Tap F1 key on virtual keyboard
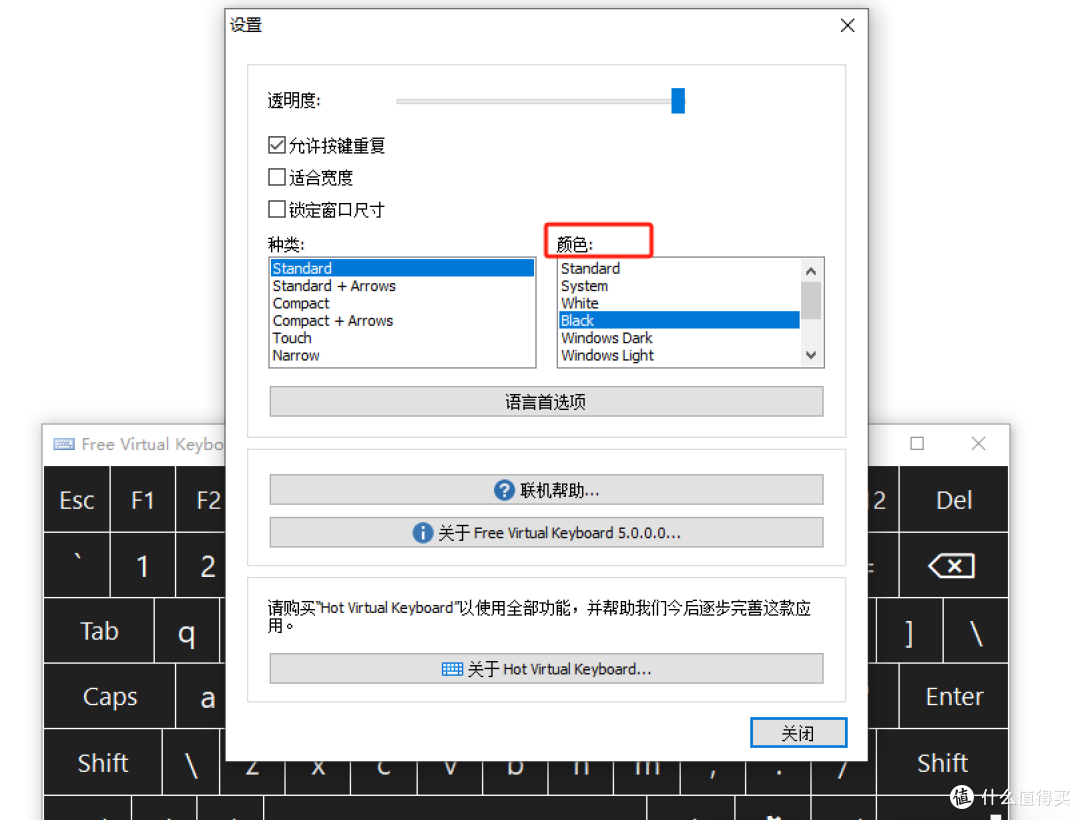This screenshot has width=1080, height=820. point(143,500)
